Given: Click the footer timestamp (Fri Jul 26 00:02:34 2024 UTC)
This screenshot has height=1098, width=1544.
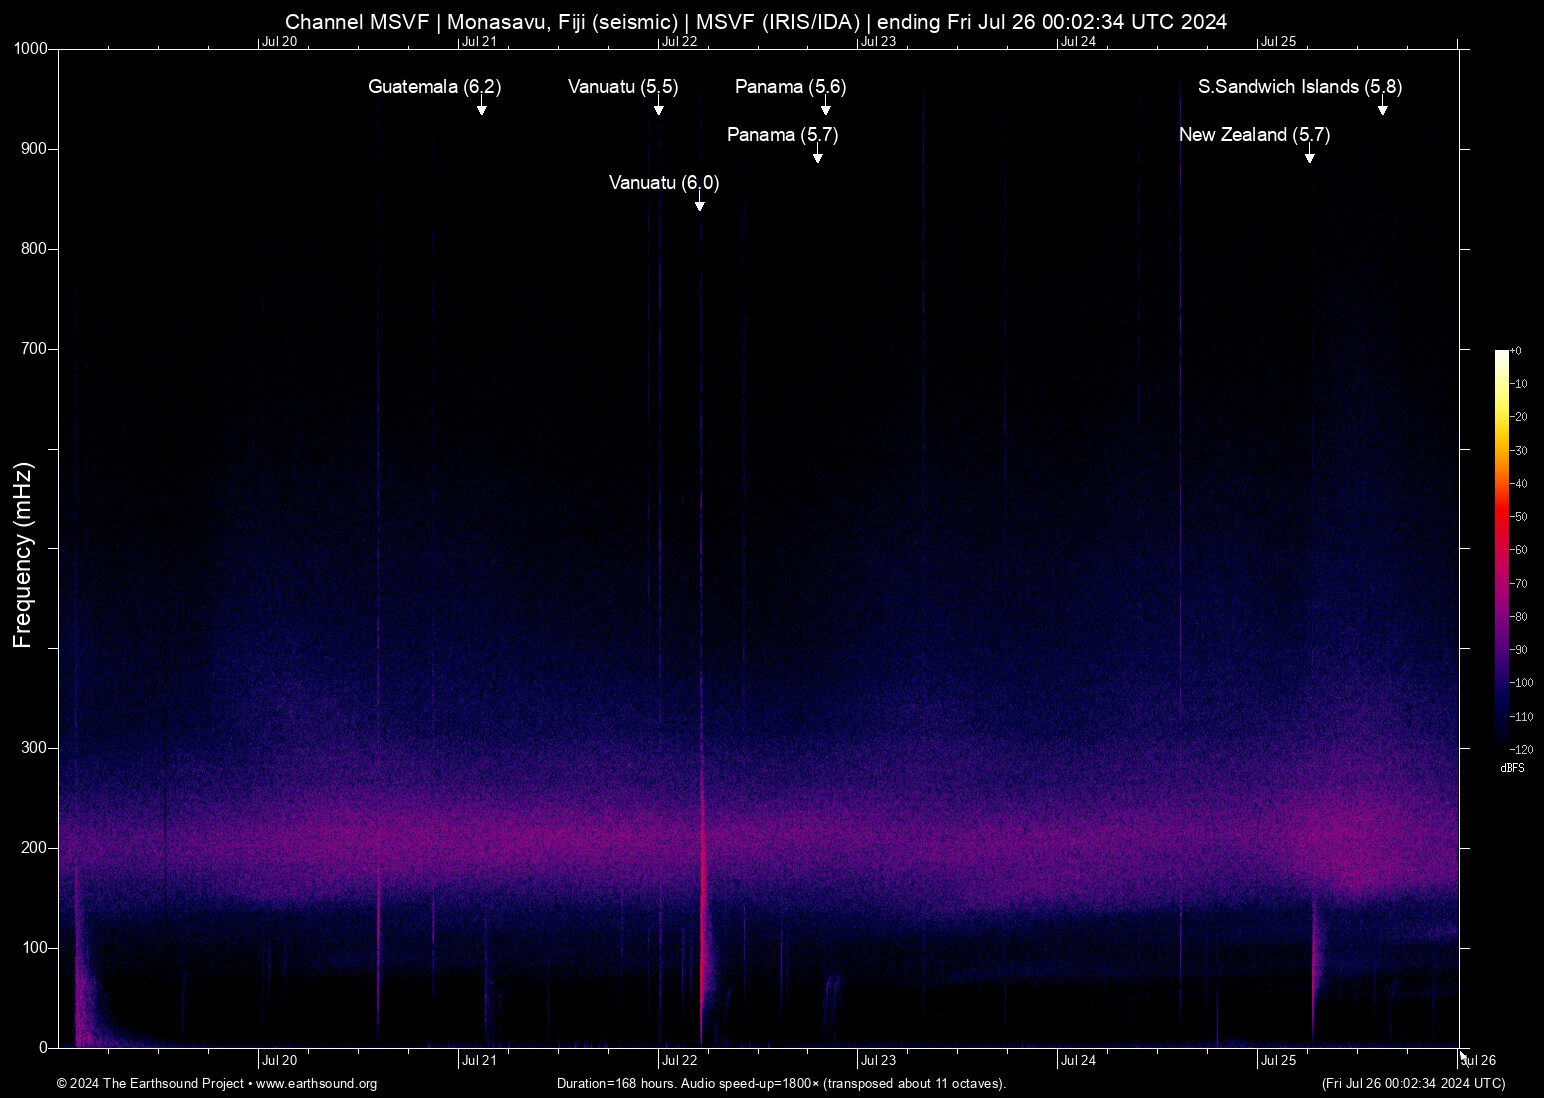Looking at the screenshot, I should tap(1413, 1084).
